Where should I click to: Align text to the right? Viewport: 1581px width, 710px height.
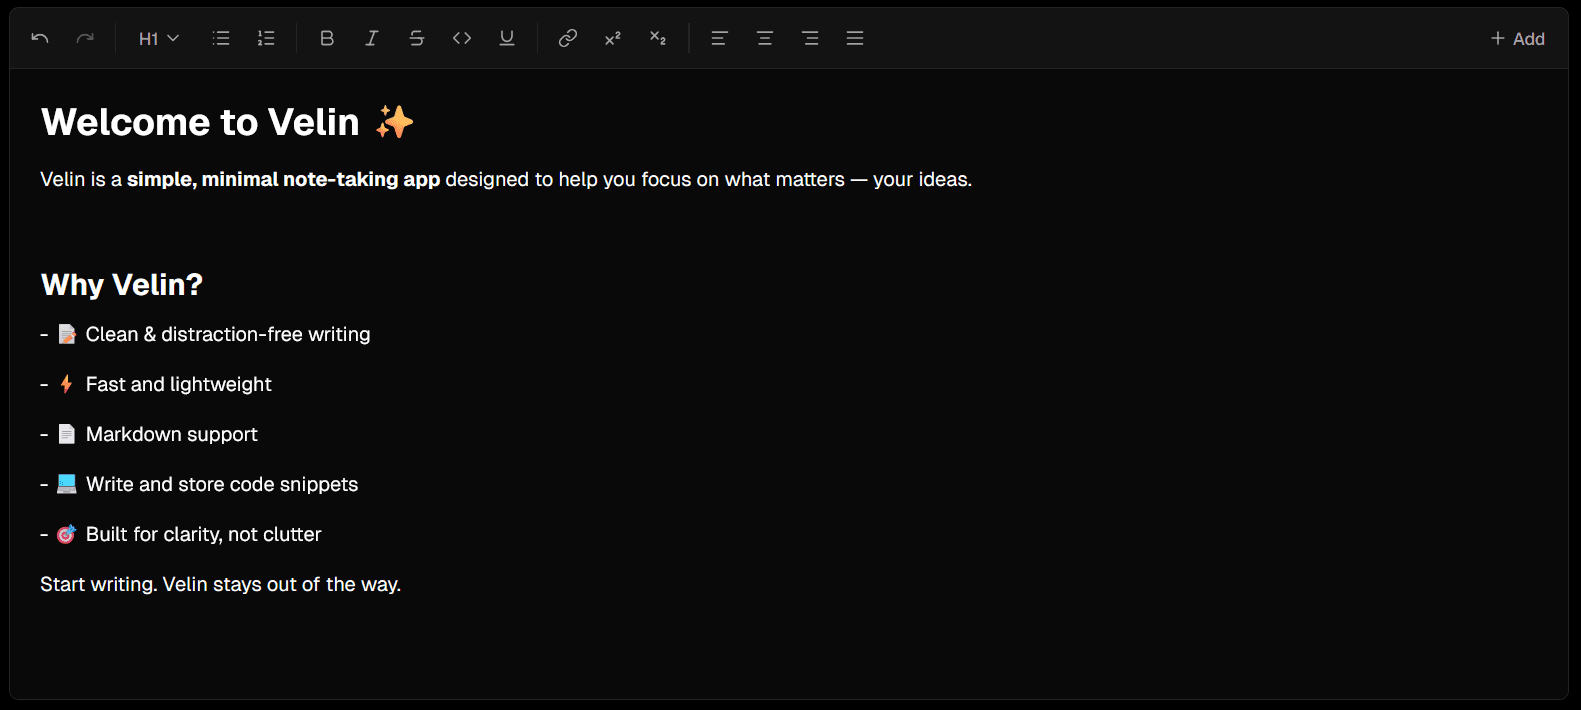(x=810, y=38)
